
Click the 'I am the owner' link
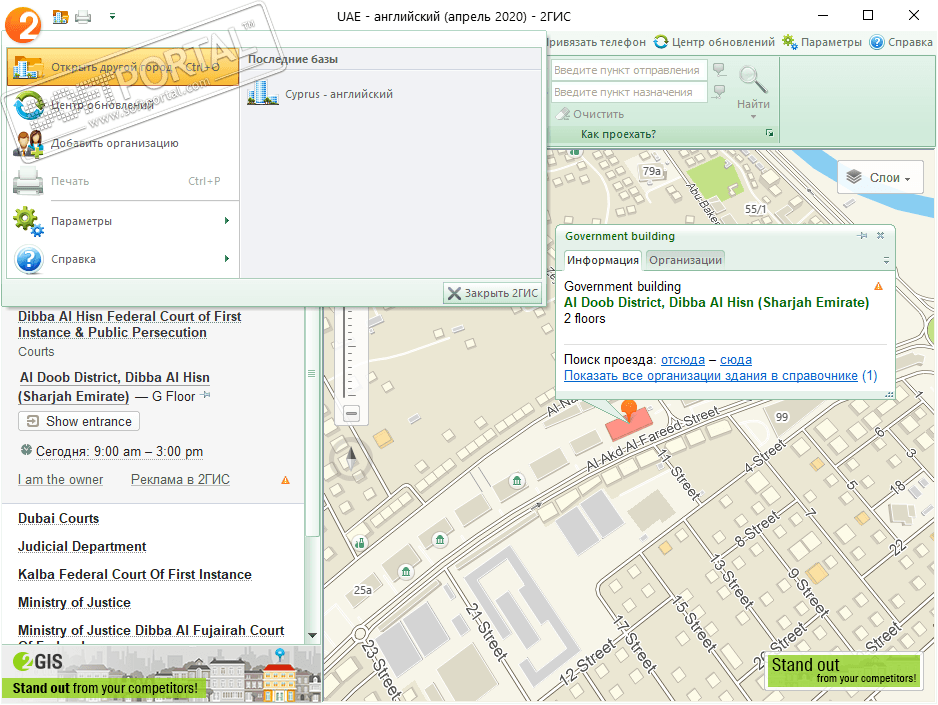pyautogui.click(x=60, y=480)
